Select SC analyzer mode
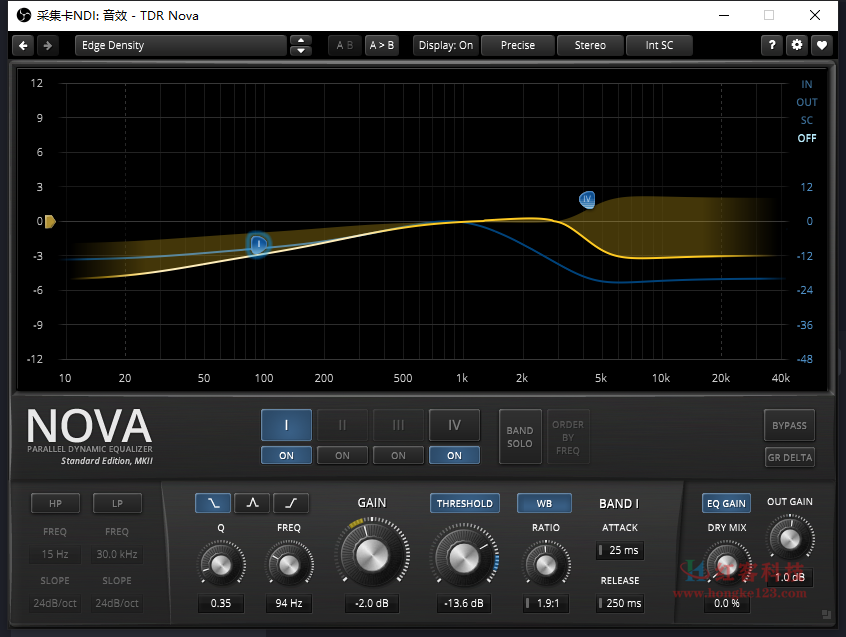The width and height of the screenshot is (846, 637). tap(807, 120)
